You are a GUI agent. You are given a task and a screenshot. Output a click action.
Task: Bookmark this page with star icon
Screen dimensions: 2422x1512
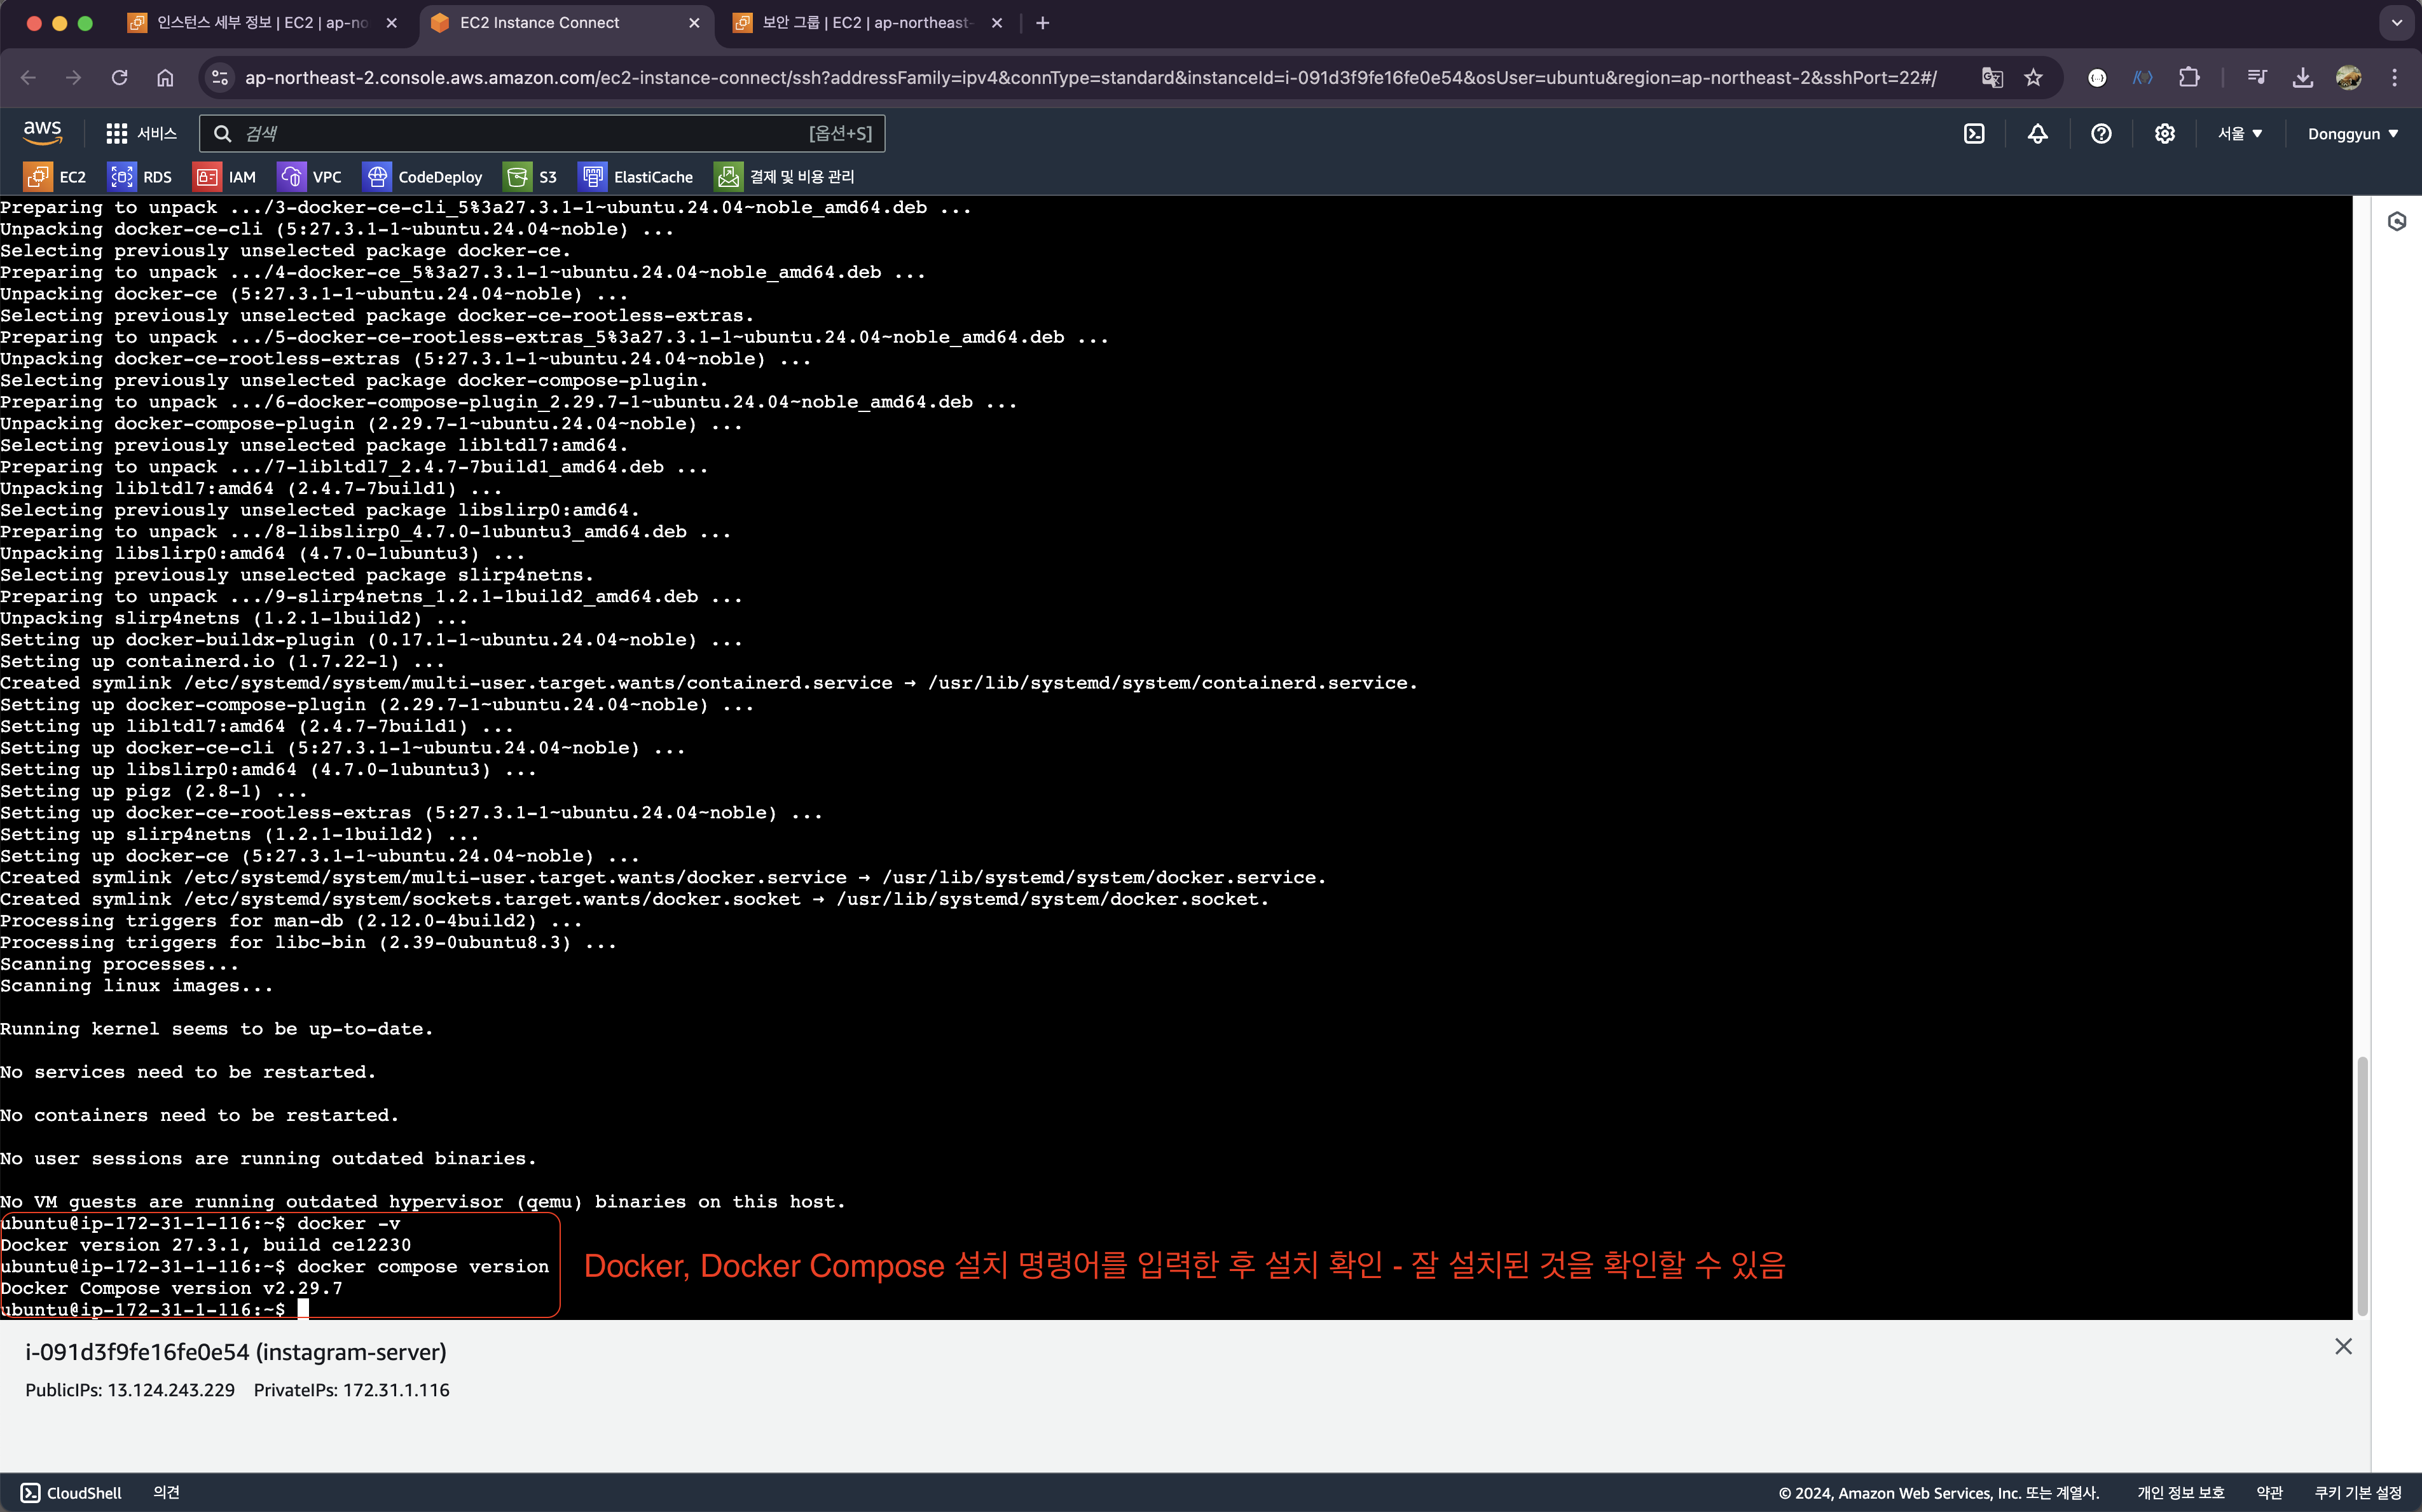coord(2033,78)
